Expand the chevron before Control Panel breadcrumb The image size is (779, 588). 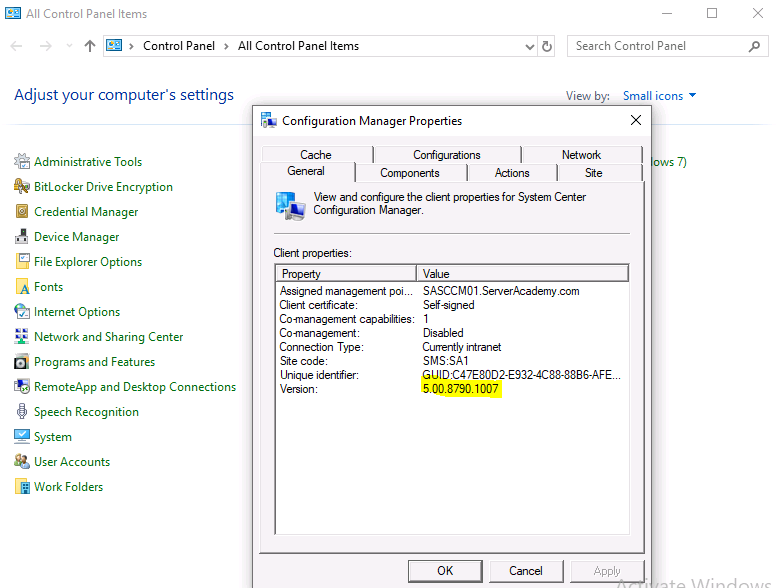click(x=131, y=46)
